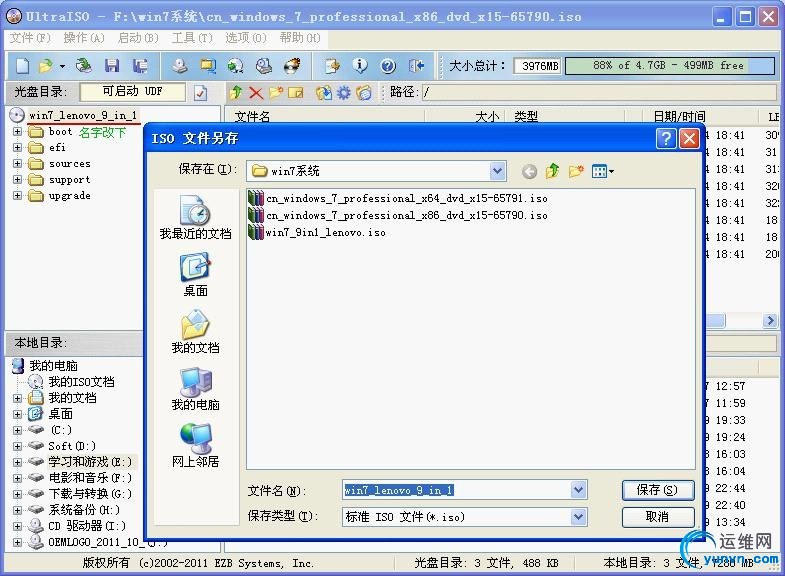
Task: Open the 文件名 dropdown arrow
Action: [x=578, y=490]
